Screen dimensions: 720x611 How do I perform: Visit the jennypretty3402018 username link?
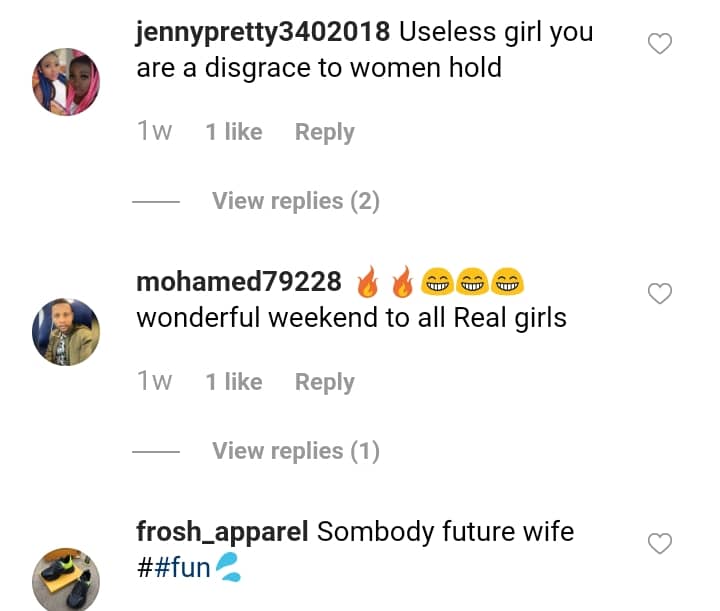tap(263, 32)
